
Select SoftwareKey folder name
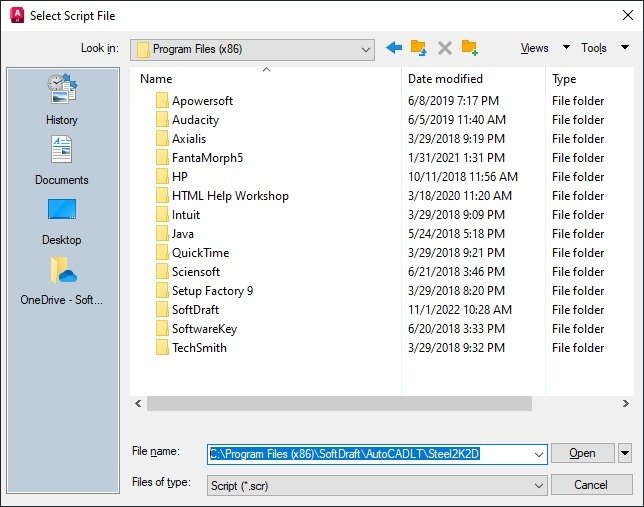(204, 329)
